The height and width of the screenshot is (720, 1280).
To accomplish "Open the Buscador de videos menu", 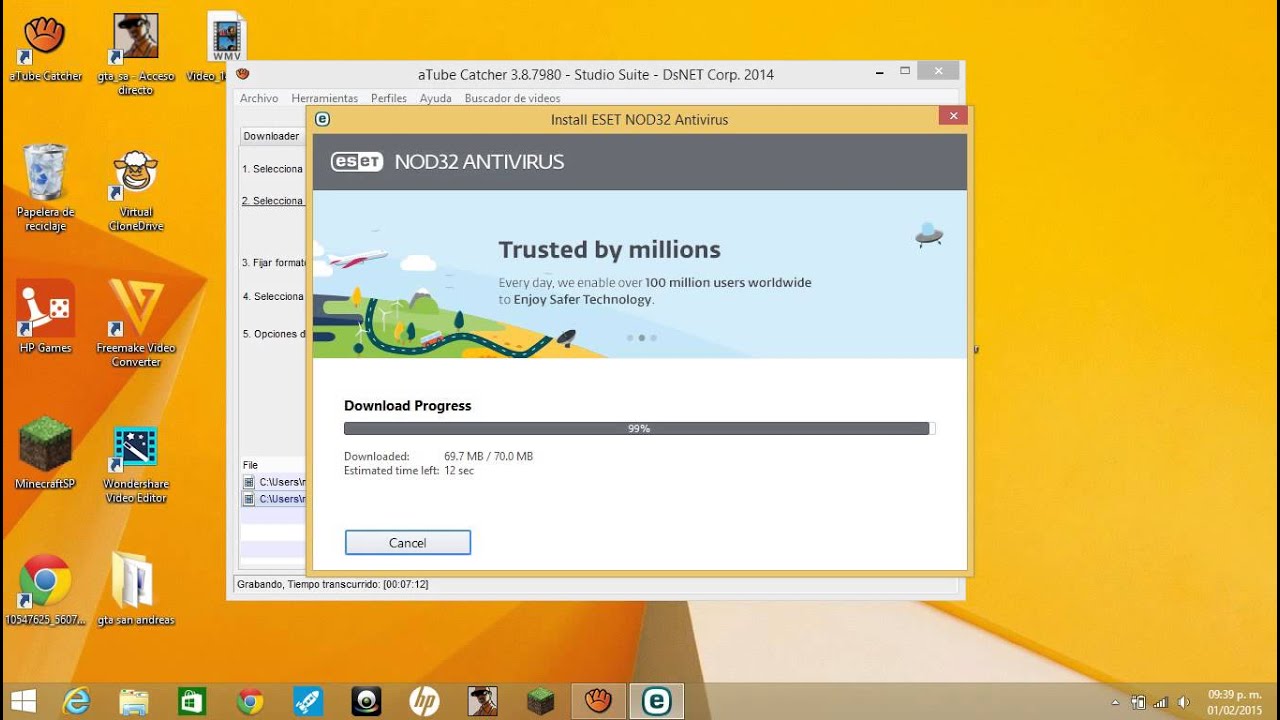I will [513, 98].
